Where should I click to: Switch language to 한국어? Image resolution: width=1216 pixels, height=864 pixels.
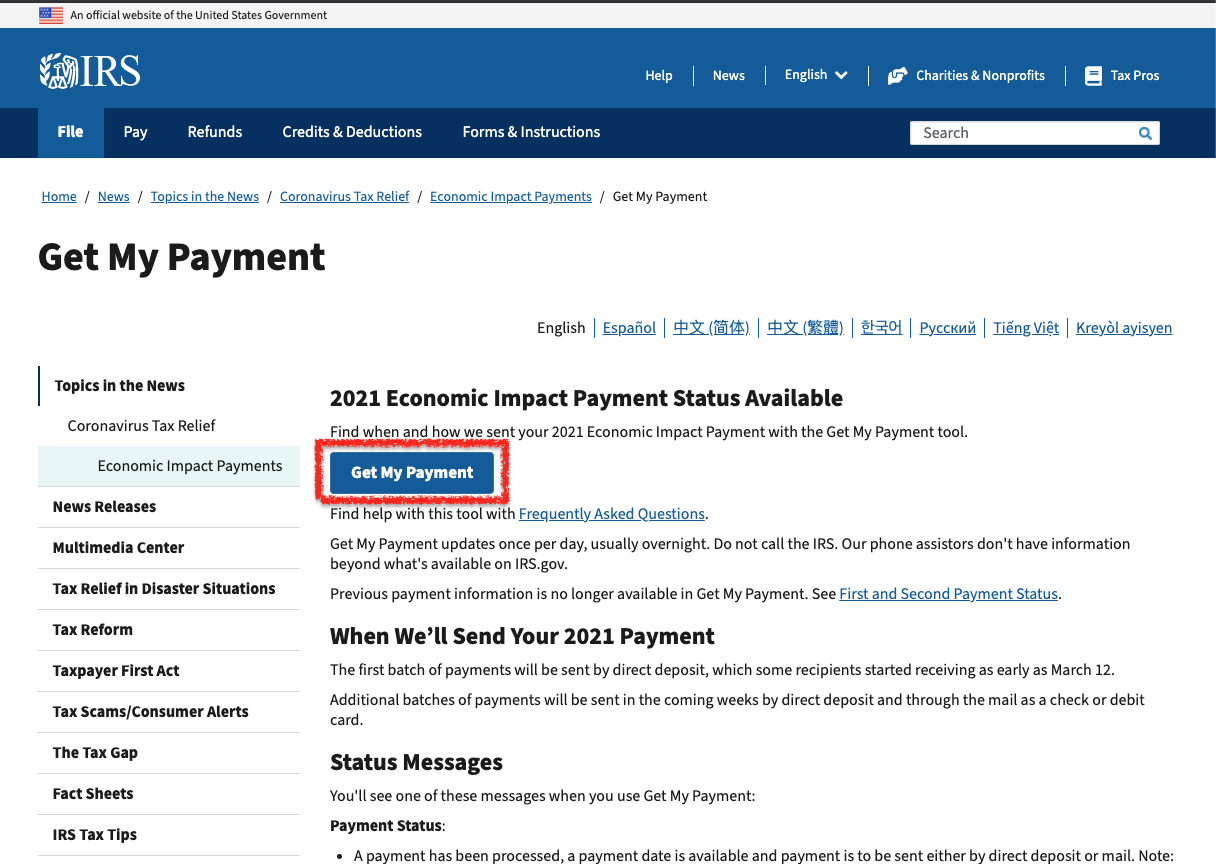coord(881,328)
